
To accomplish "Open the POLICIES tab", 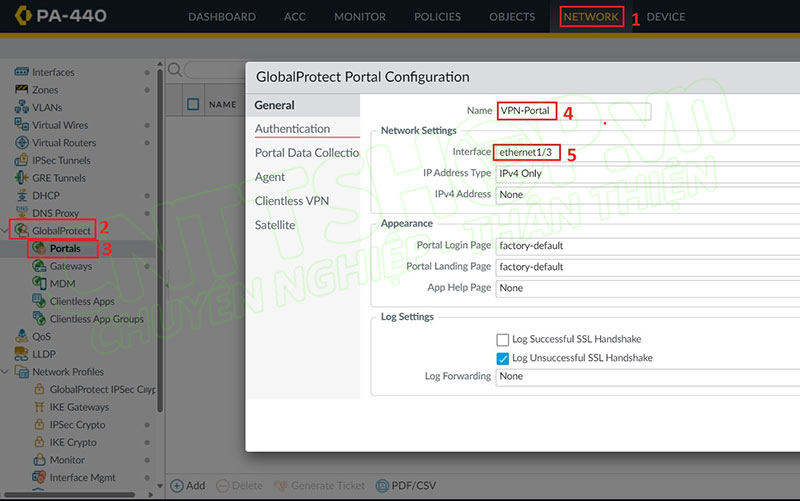I will [x=437, y=17].
